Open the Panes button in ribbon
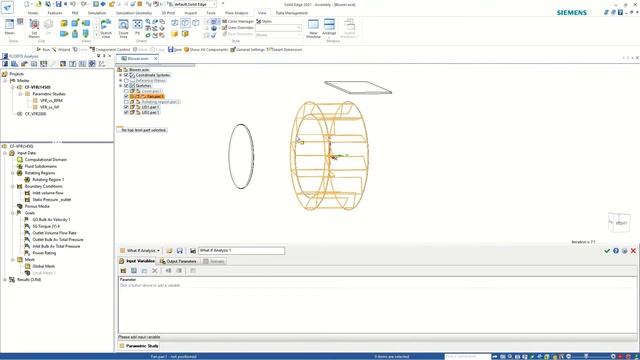Image resolution: width=640 pixels, height=360 pixels. click(x=9, y=27)
